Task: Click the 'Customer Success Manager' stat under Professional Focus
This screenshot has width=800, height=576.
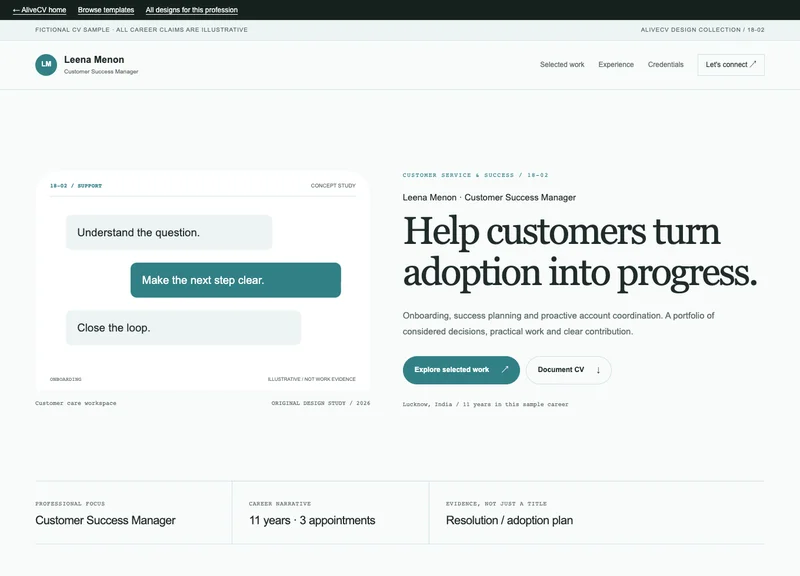Action: click(x=105, y=520)
